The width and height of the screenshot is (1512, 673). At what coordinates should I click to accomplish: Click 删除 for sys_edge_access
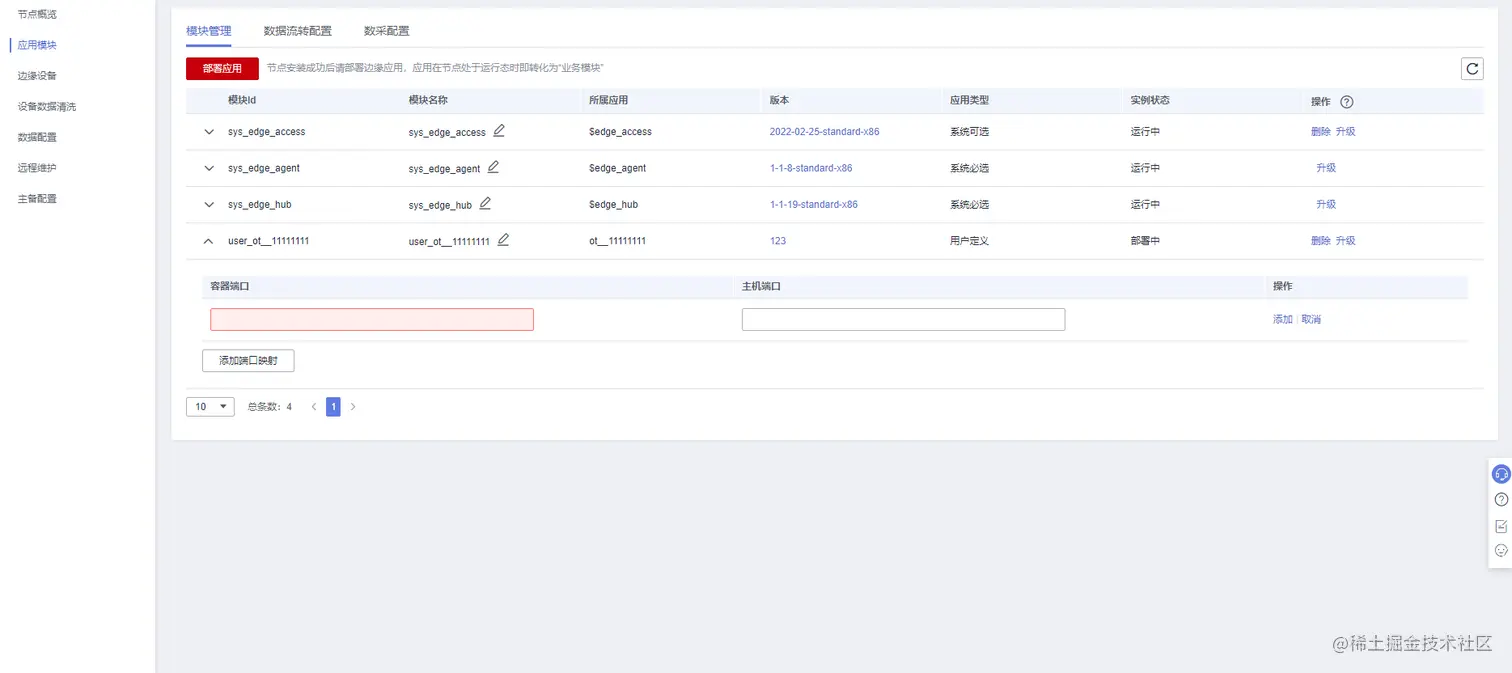point(1321,131)
